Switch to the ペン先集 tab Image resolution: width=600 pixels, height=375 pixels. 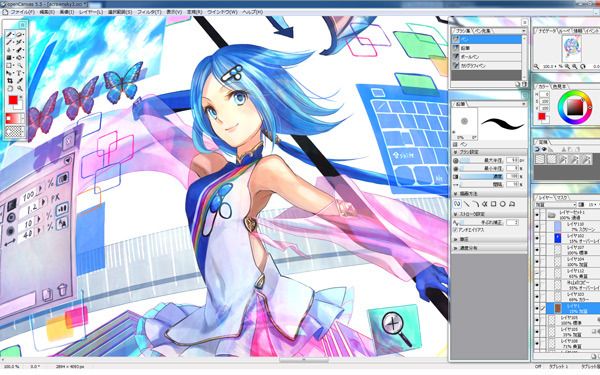coord(482,31)
